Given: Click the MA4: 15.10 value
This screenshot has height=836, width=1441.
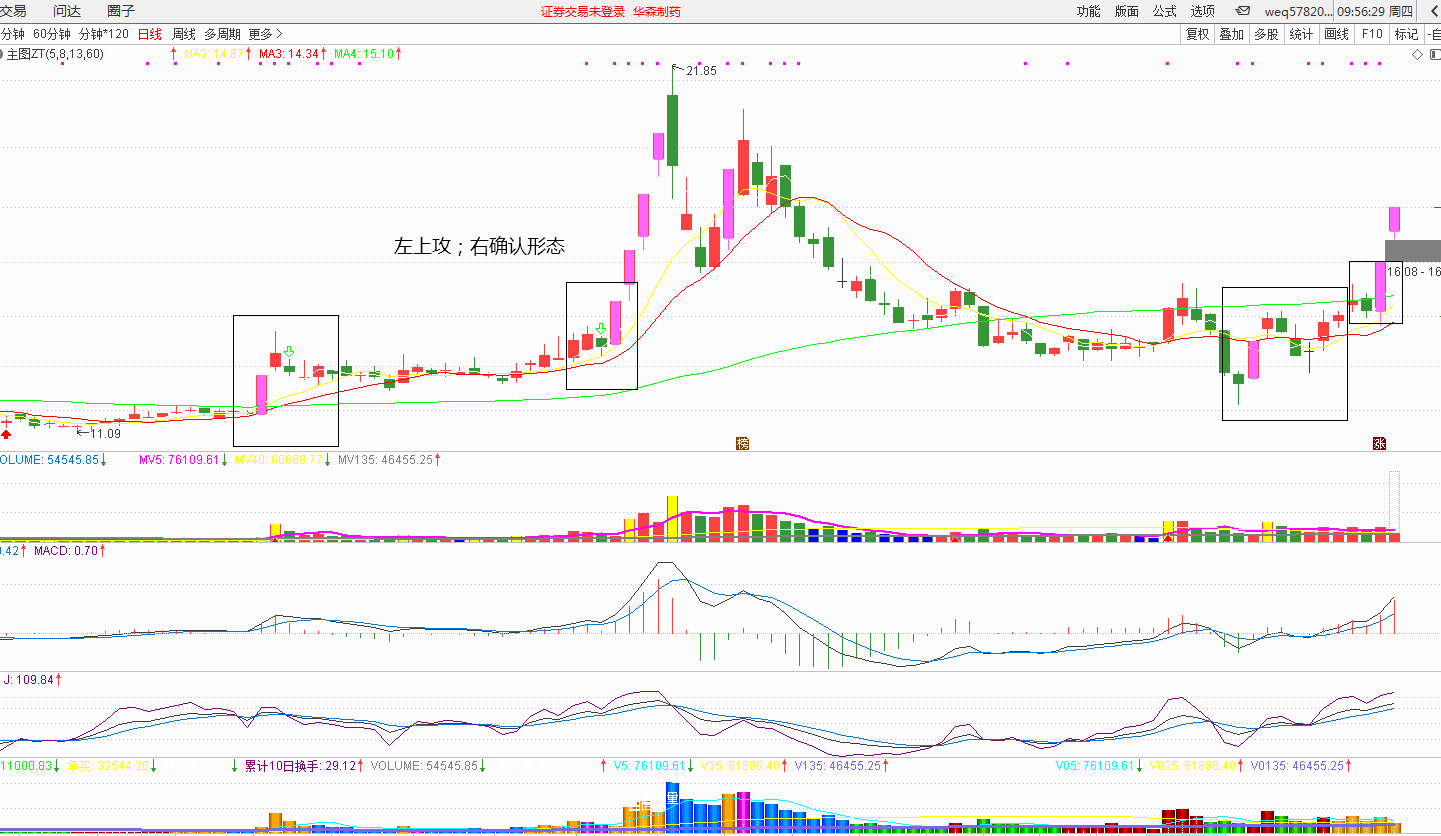Looking at the screenshot, I should pyautogui.click(x=364, y=54).
